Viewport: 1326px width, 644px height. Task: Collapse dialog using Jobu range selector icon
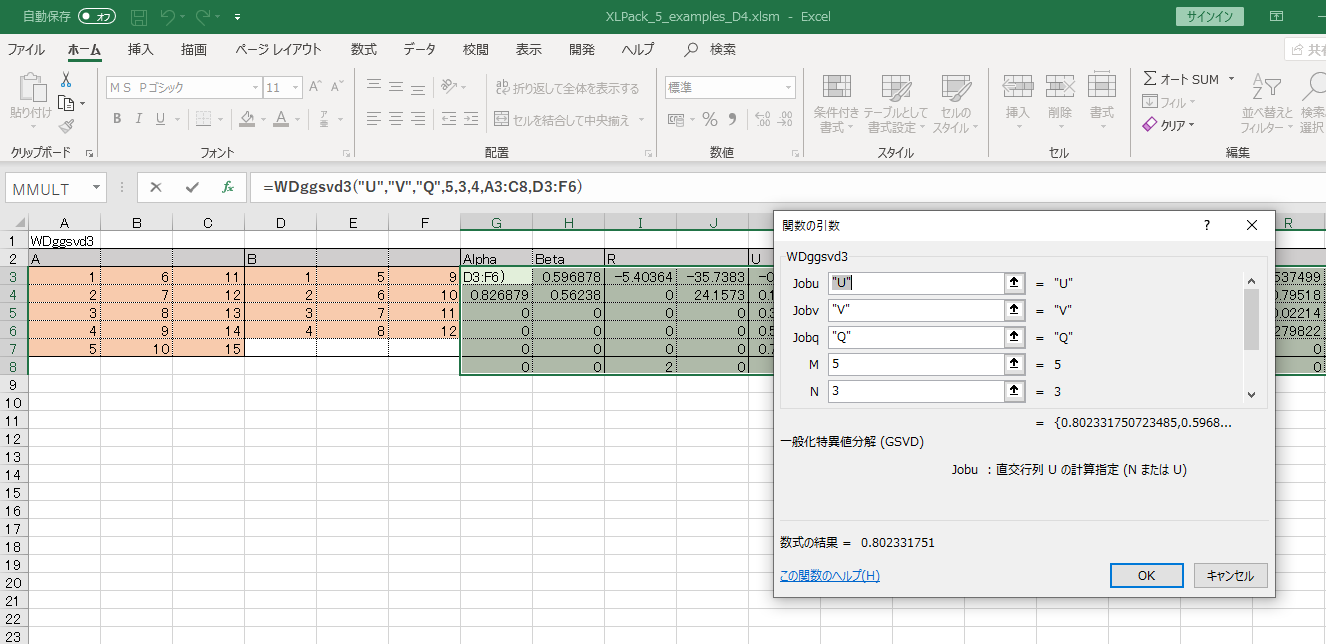pos(1015,283)
